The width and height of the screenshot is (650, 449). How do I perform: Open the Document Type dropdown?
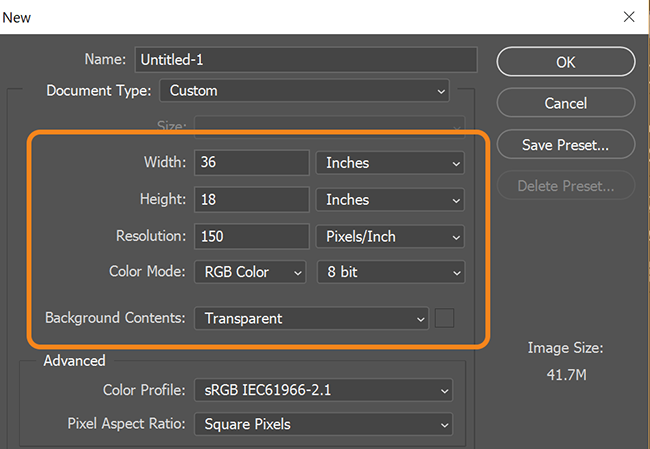305,90
